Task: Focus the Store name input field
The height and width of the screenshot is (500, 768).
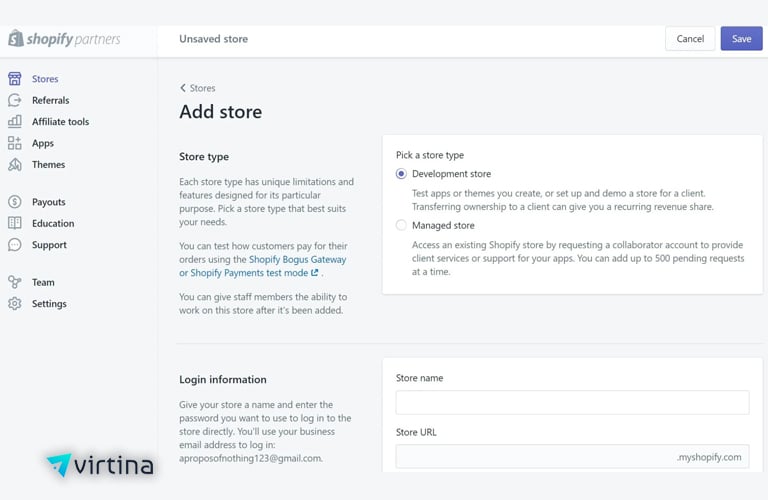Action: pos(572,403)
